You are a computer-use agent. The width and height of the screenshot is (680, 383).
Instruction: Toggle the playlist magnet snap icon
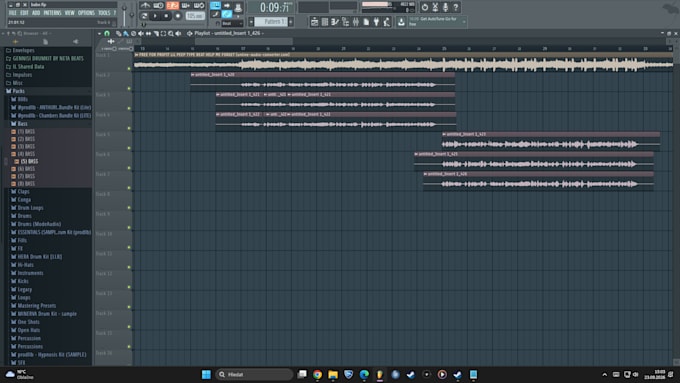coord(107,33)
